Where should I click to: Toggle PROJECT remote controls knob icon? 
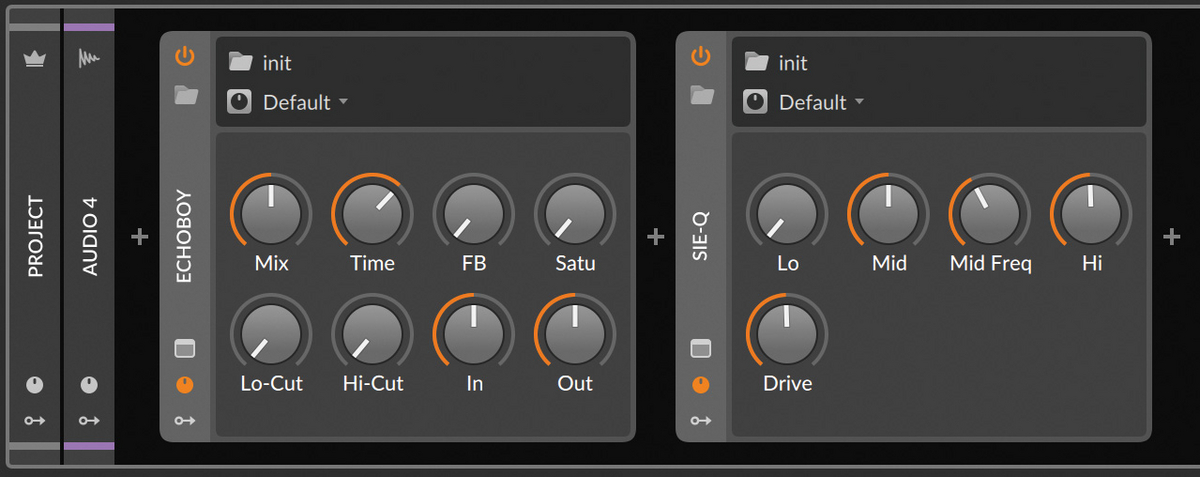click(x=36, y=385)
